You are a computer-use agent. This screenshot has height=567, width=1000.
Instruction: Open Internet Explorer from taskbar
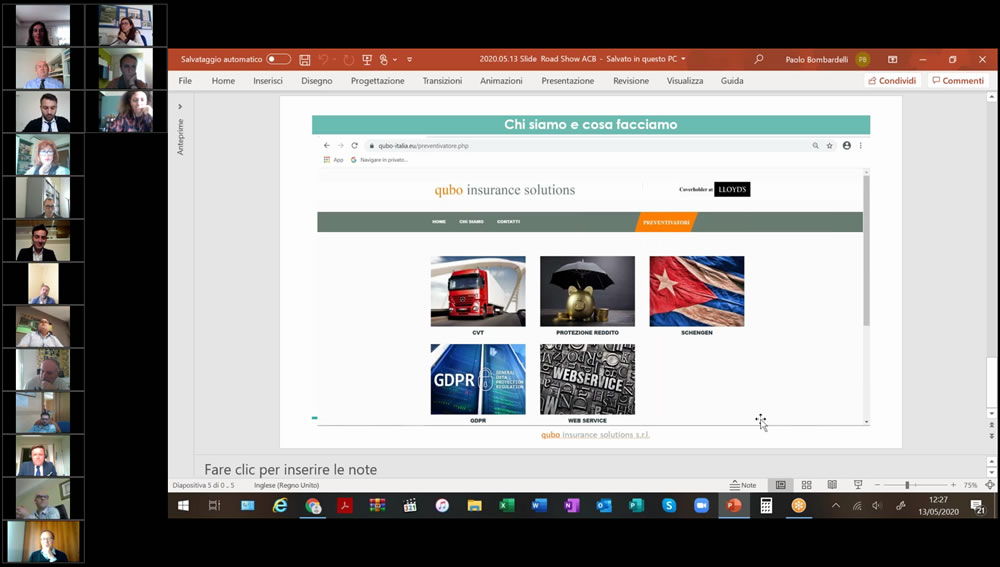tap(280, 506)
